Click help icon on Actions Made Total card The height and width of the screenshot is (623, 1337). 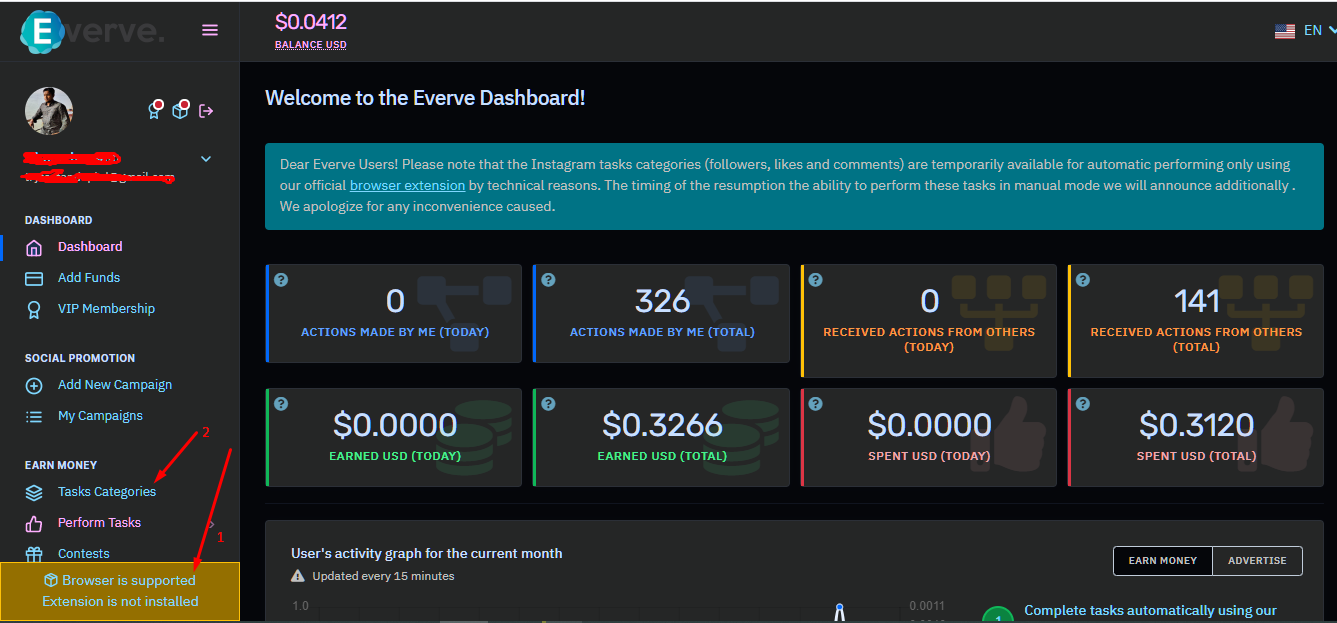point(548,280)
